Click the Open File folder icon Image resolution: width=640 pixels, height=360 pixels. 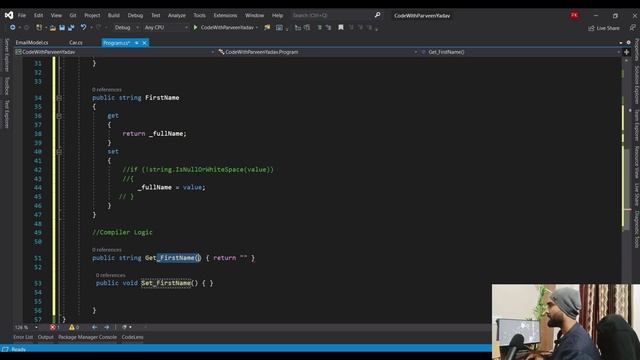pyautogui.click(x=53, y=28)
